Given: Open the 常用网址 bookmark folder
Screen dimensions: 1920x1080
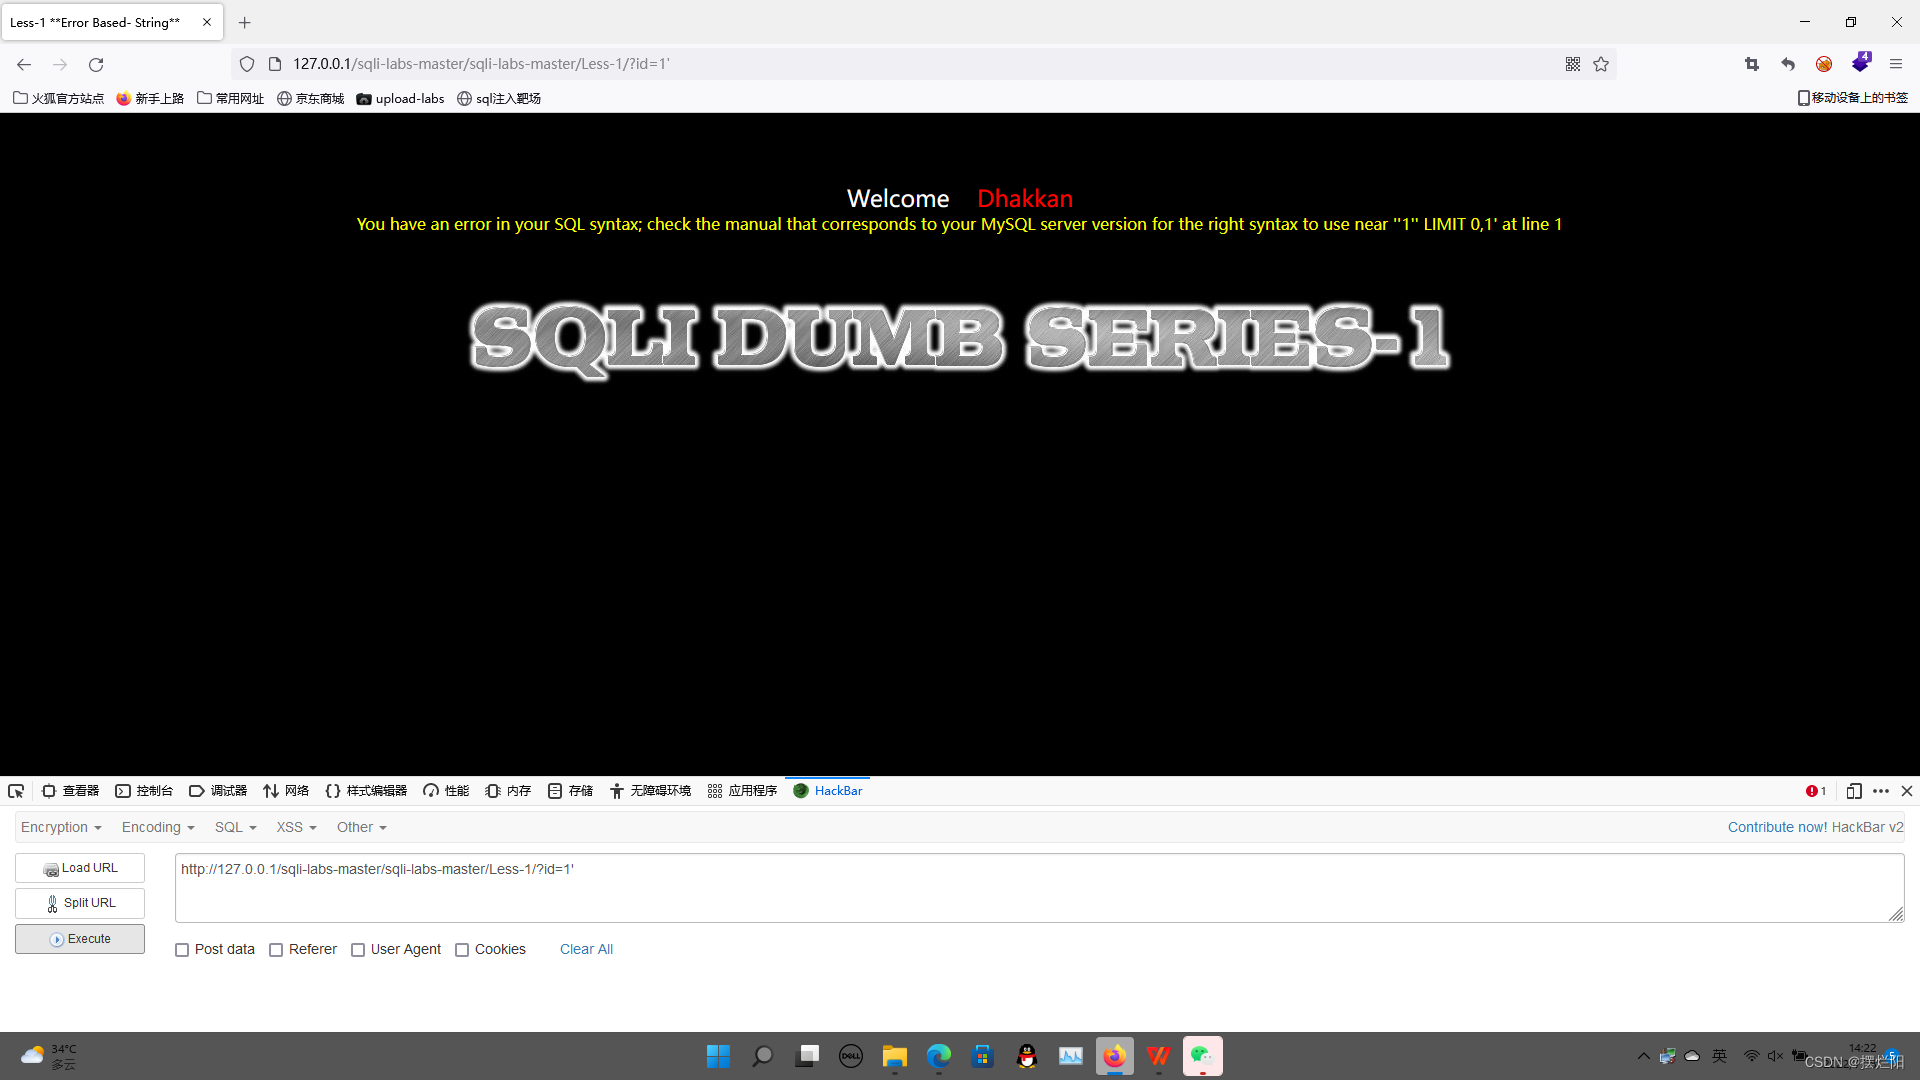Looking at the screenshot, I should click(230, 98).
